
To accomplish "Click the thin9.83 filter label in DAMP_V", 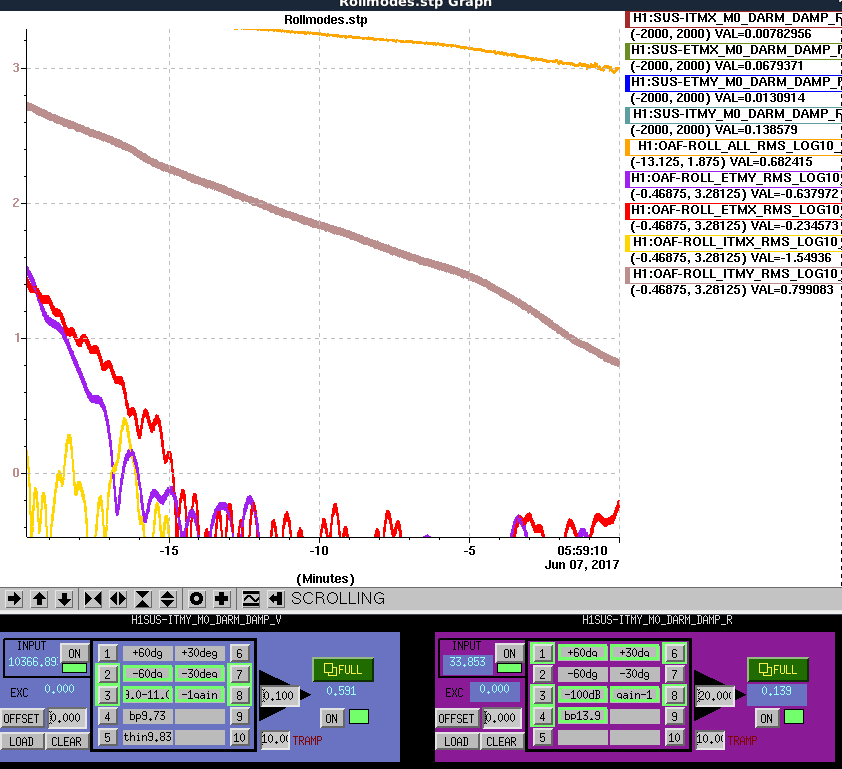I will 148,737.
